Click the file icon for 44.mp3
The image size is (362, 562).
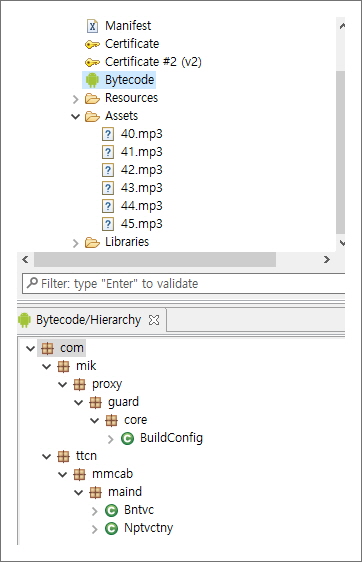[x=108, y=206]
